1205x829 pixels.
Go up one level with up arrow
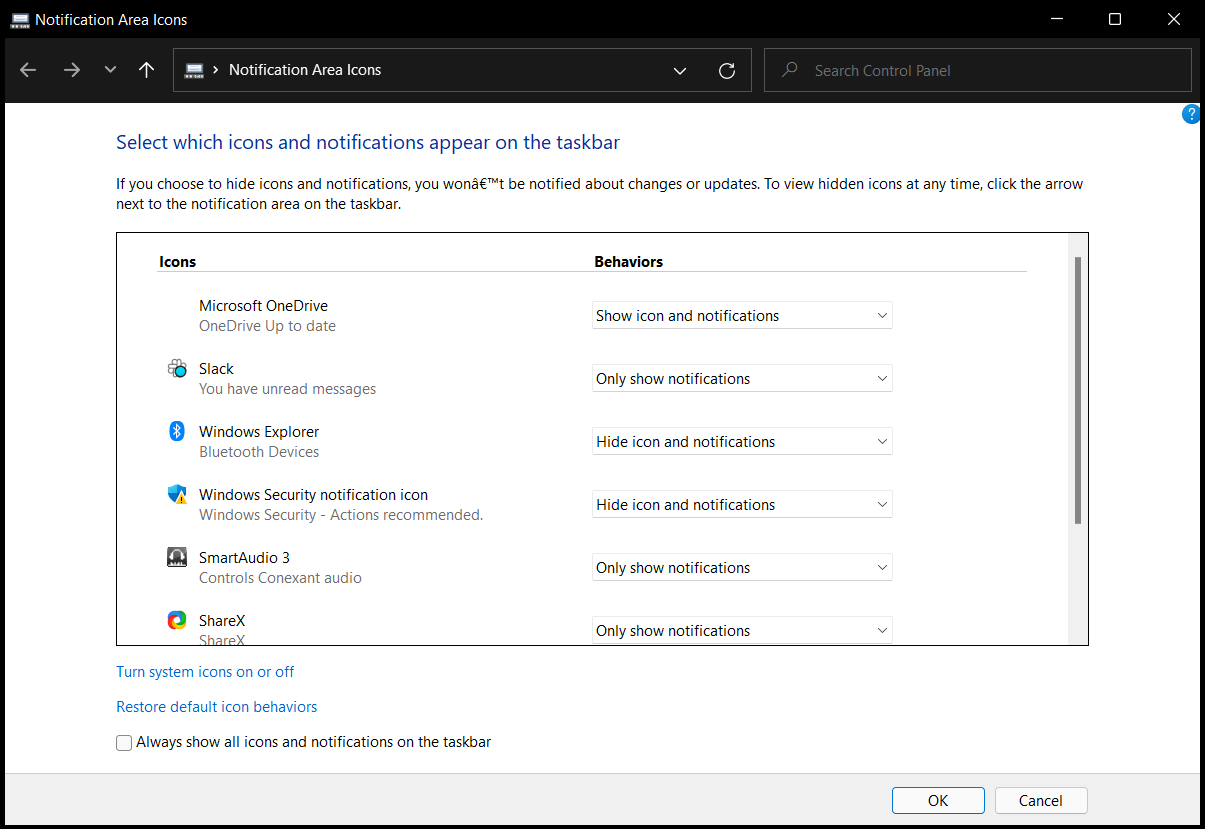tap(147, 70)
